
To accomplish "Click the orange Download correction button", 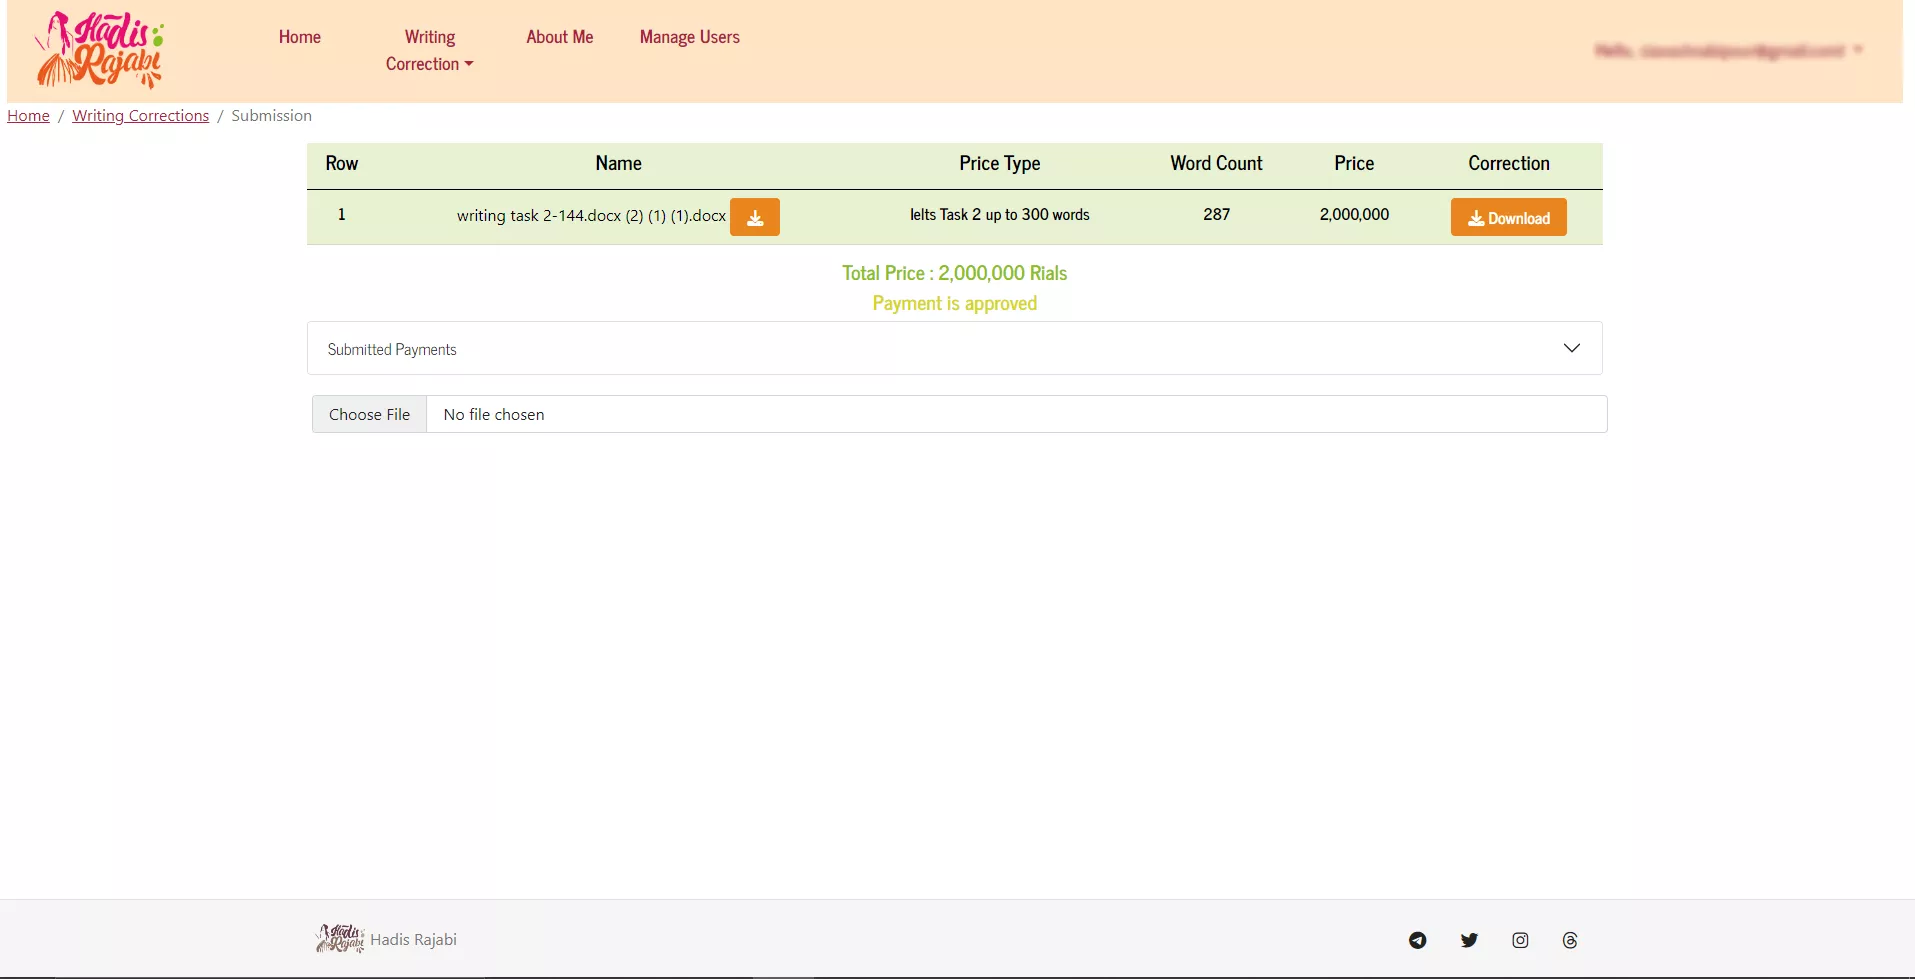I will (1507, 218).
